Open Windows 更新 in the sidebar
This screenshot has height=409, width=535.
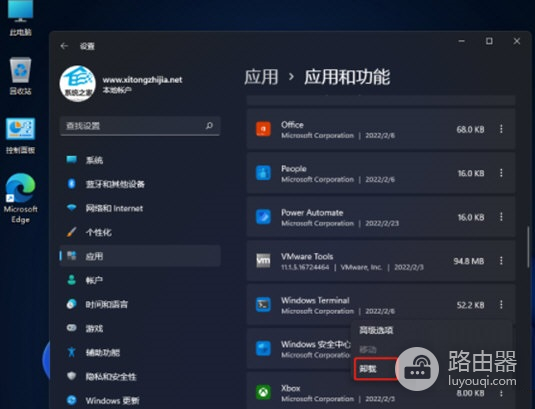tap(140, 400)
